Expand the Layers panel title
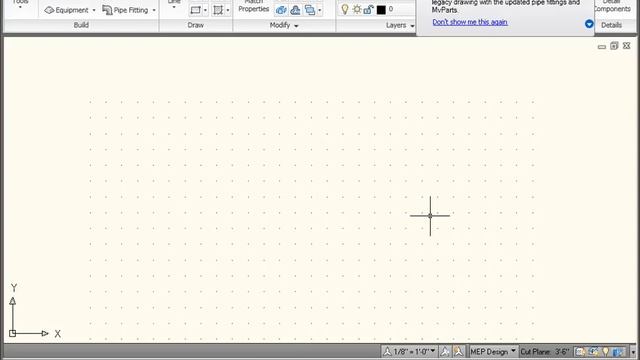The image size is (640, 360). [x=400, y=25]
